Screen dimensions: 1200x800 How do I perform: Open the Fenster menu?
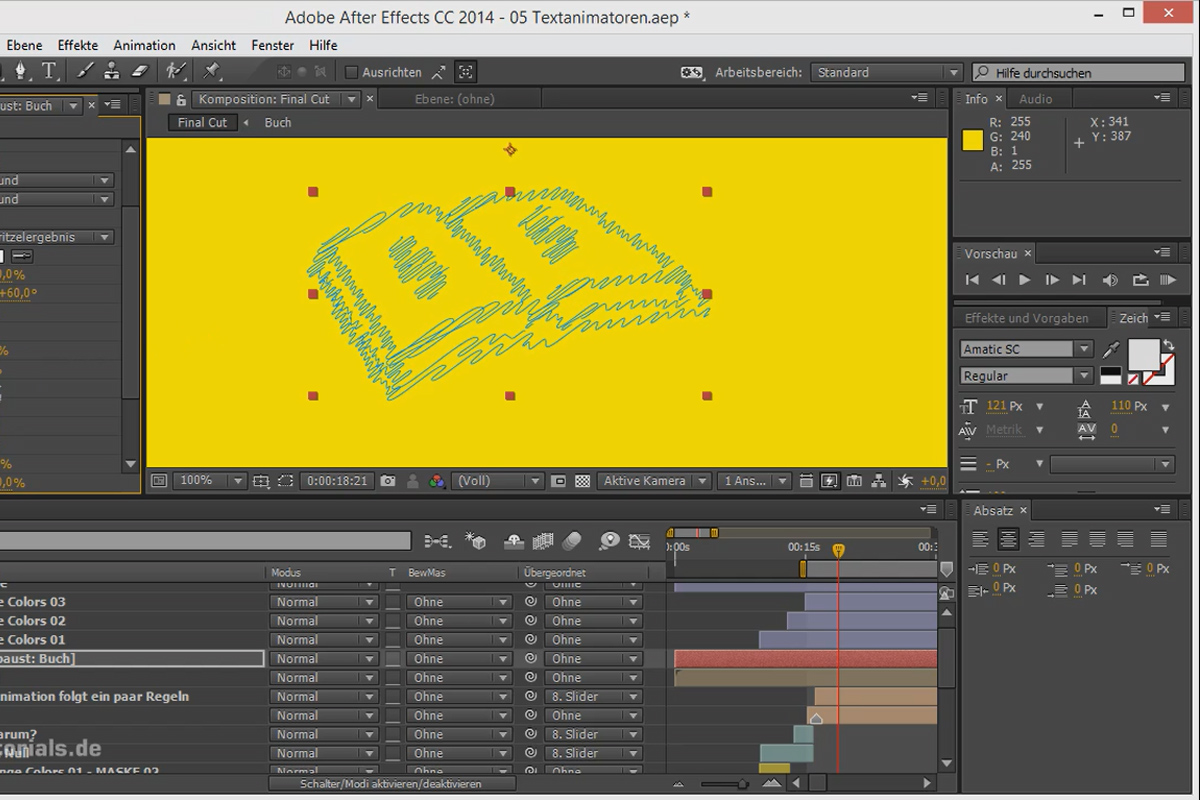(x=272, y=45)
